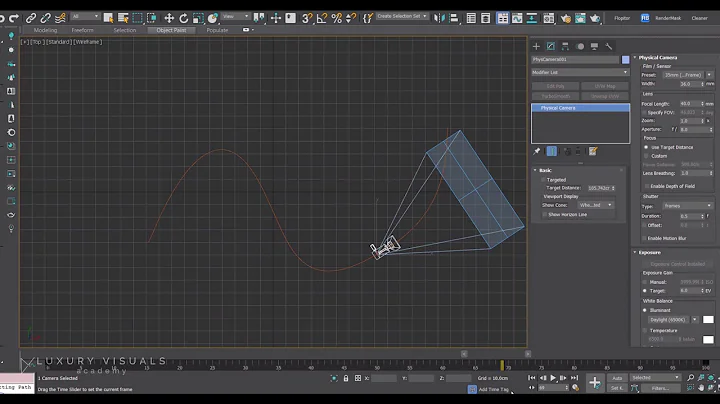
Task: Toggle the Percent Snap button
Action: tap(337, 18)
